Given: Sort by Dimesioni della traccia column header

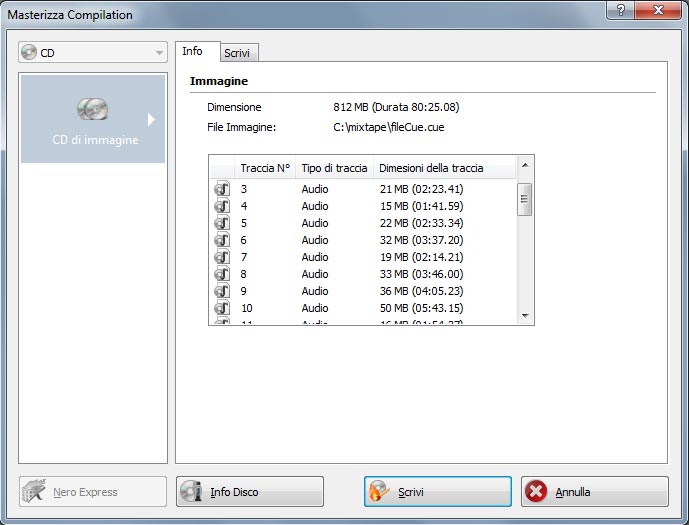Looking at the screenshot, I should click(x=444, y=168).
